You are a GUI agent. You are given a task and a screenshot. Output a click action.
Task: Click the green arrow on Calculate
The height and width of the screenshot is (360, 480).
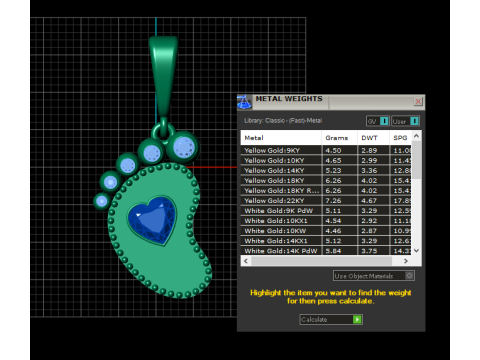[357, 319]
